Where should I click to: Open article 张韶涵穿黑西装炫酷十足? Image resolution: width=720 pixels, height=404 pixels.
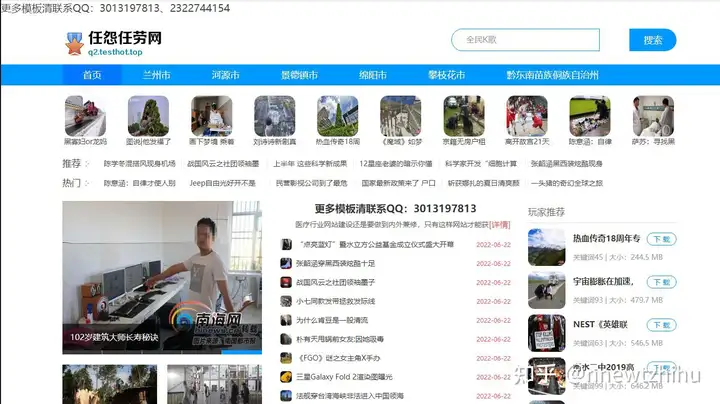[336, 263]
